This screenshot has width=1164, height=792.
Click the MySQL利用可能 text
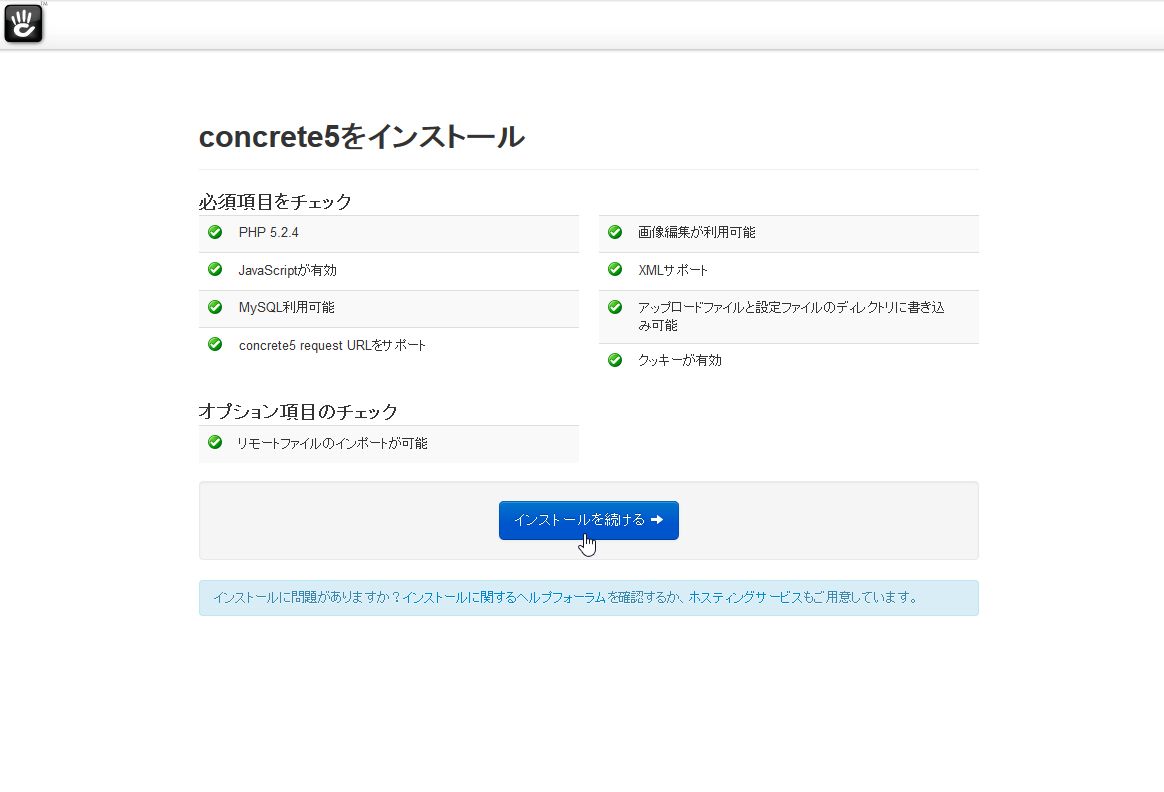pos(287,307)
